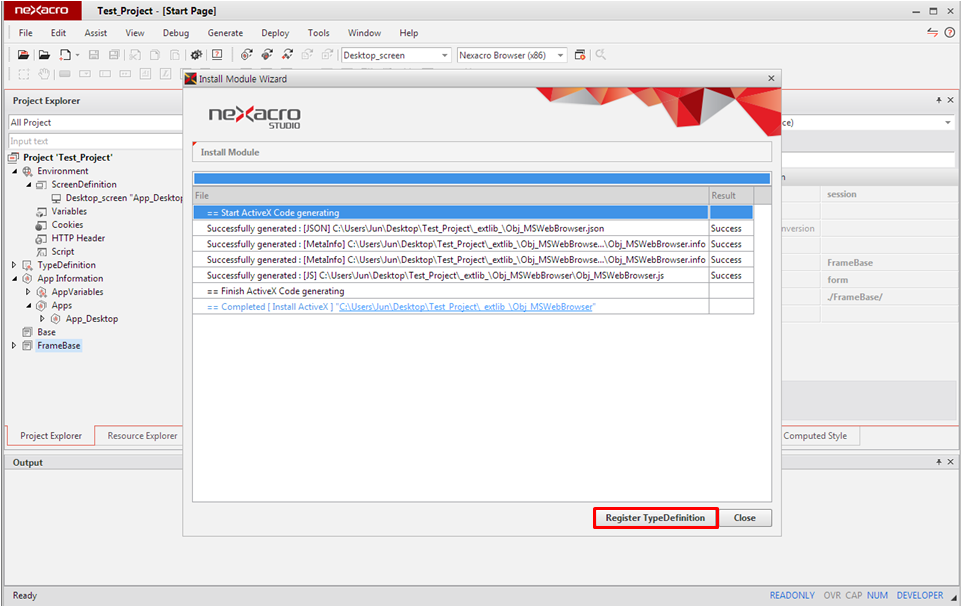Click the Cookies icon in Project Explorer
The image size is (962, 607).
pyautogui.click(x=41, y=225)
